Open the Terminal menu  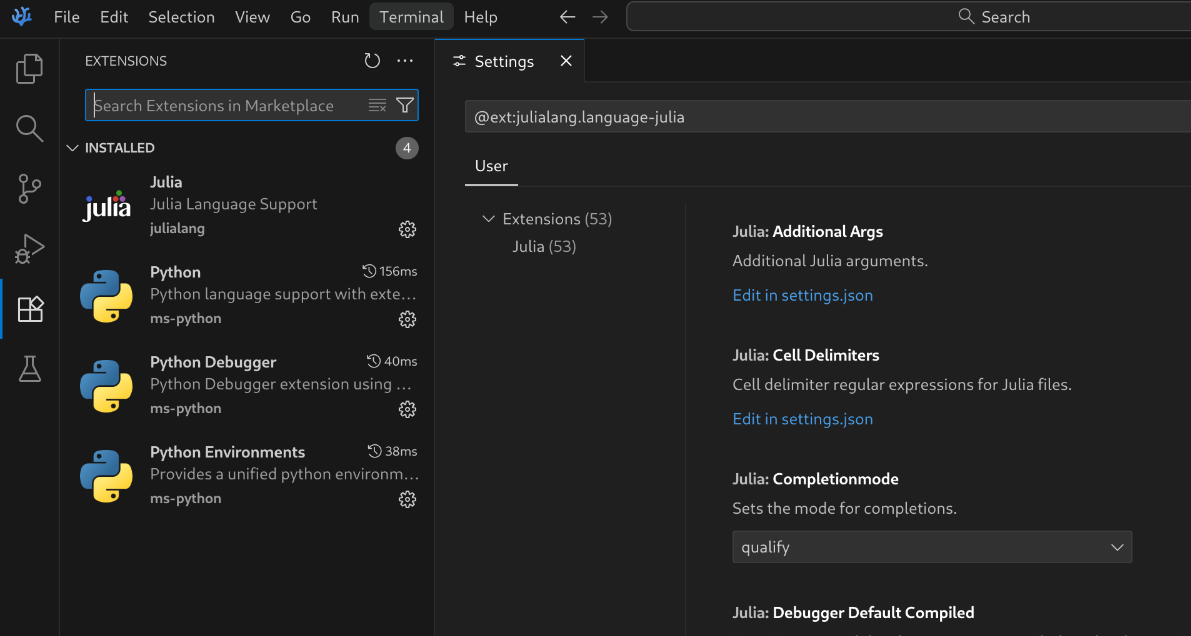pos(411,17)
